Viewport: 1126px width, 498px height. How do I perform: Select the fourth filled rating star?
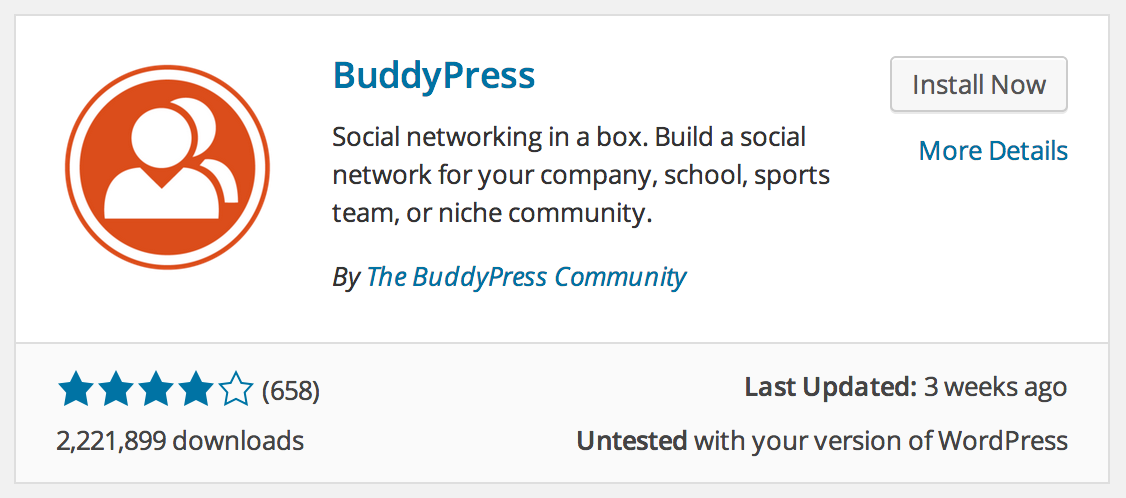pyautogui.click(x=196, y=389)
